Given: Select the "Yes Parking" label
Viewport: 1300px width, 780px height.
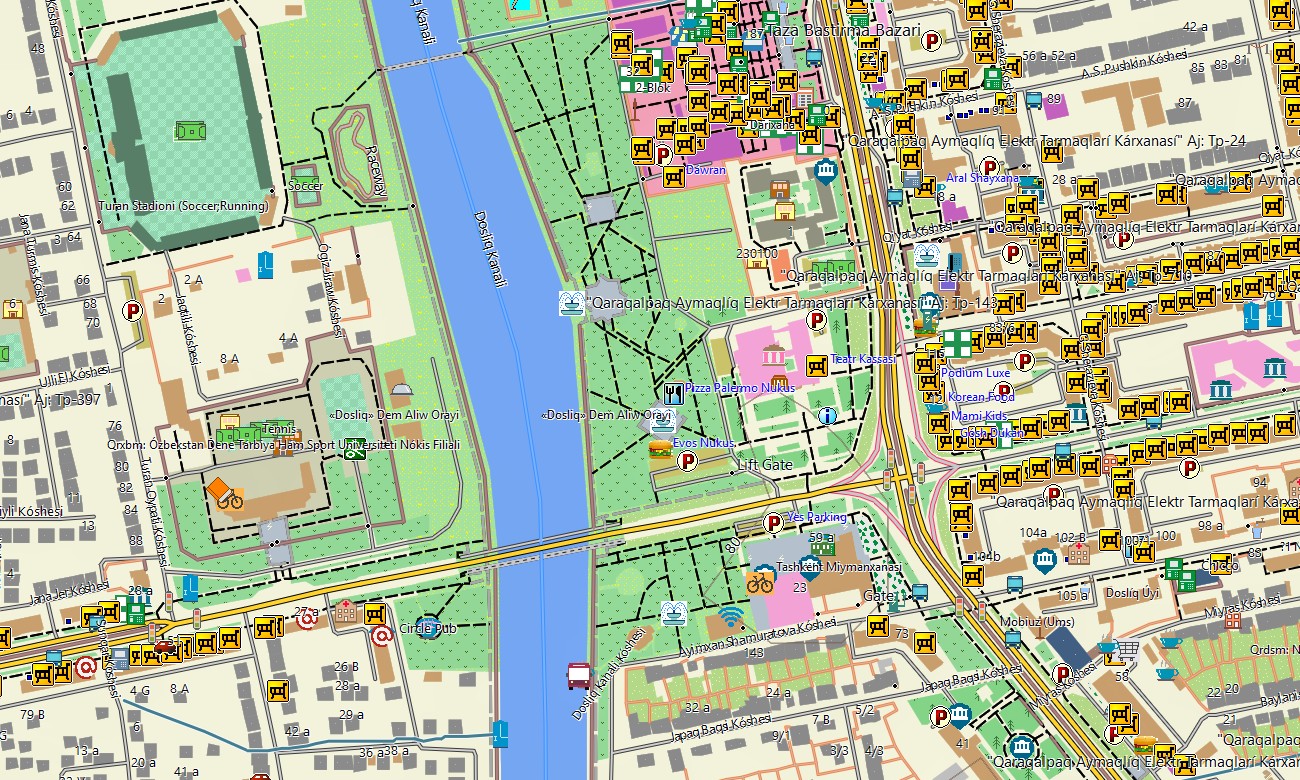Looking at the screenshot, I should 816,517.
